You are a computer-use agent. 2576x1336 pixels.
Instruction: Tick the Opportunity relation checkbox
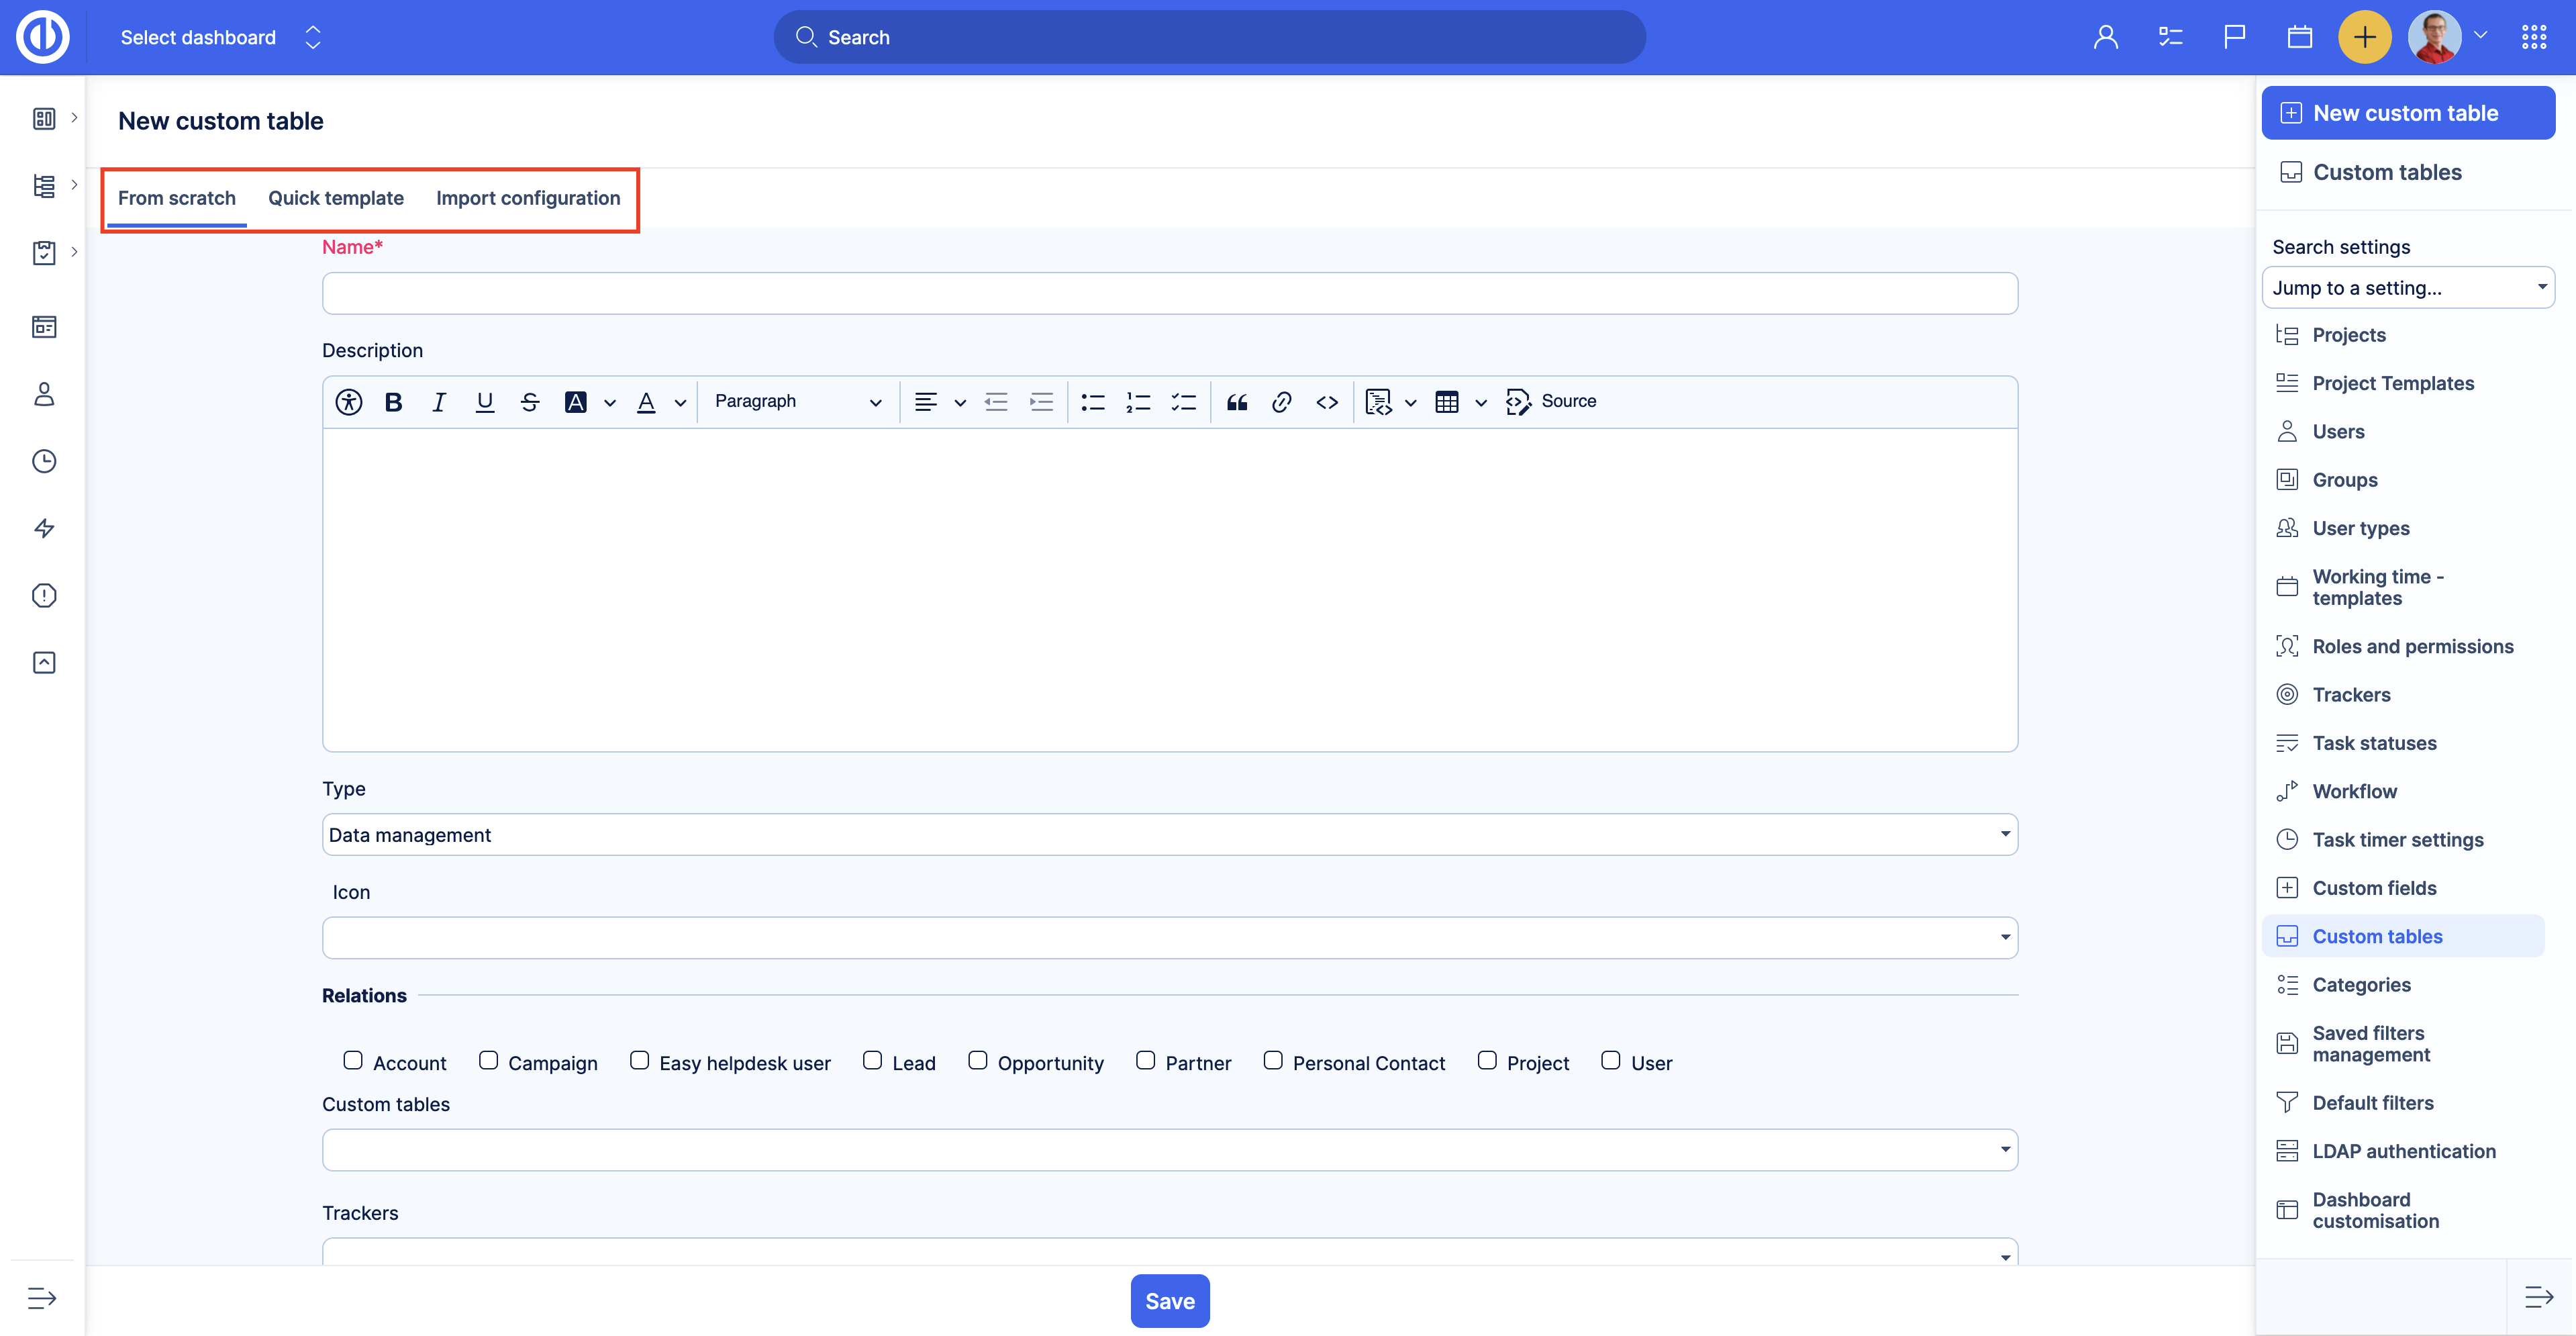point(978,1060)
